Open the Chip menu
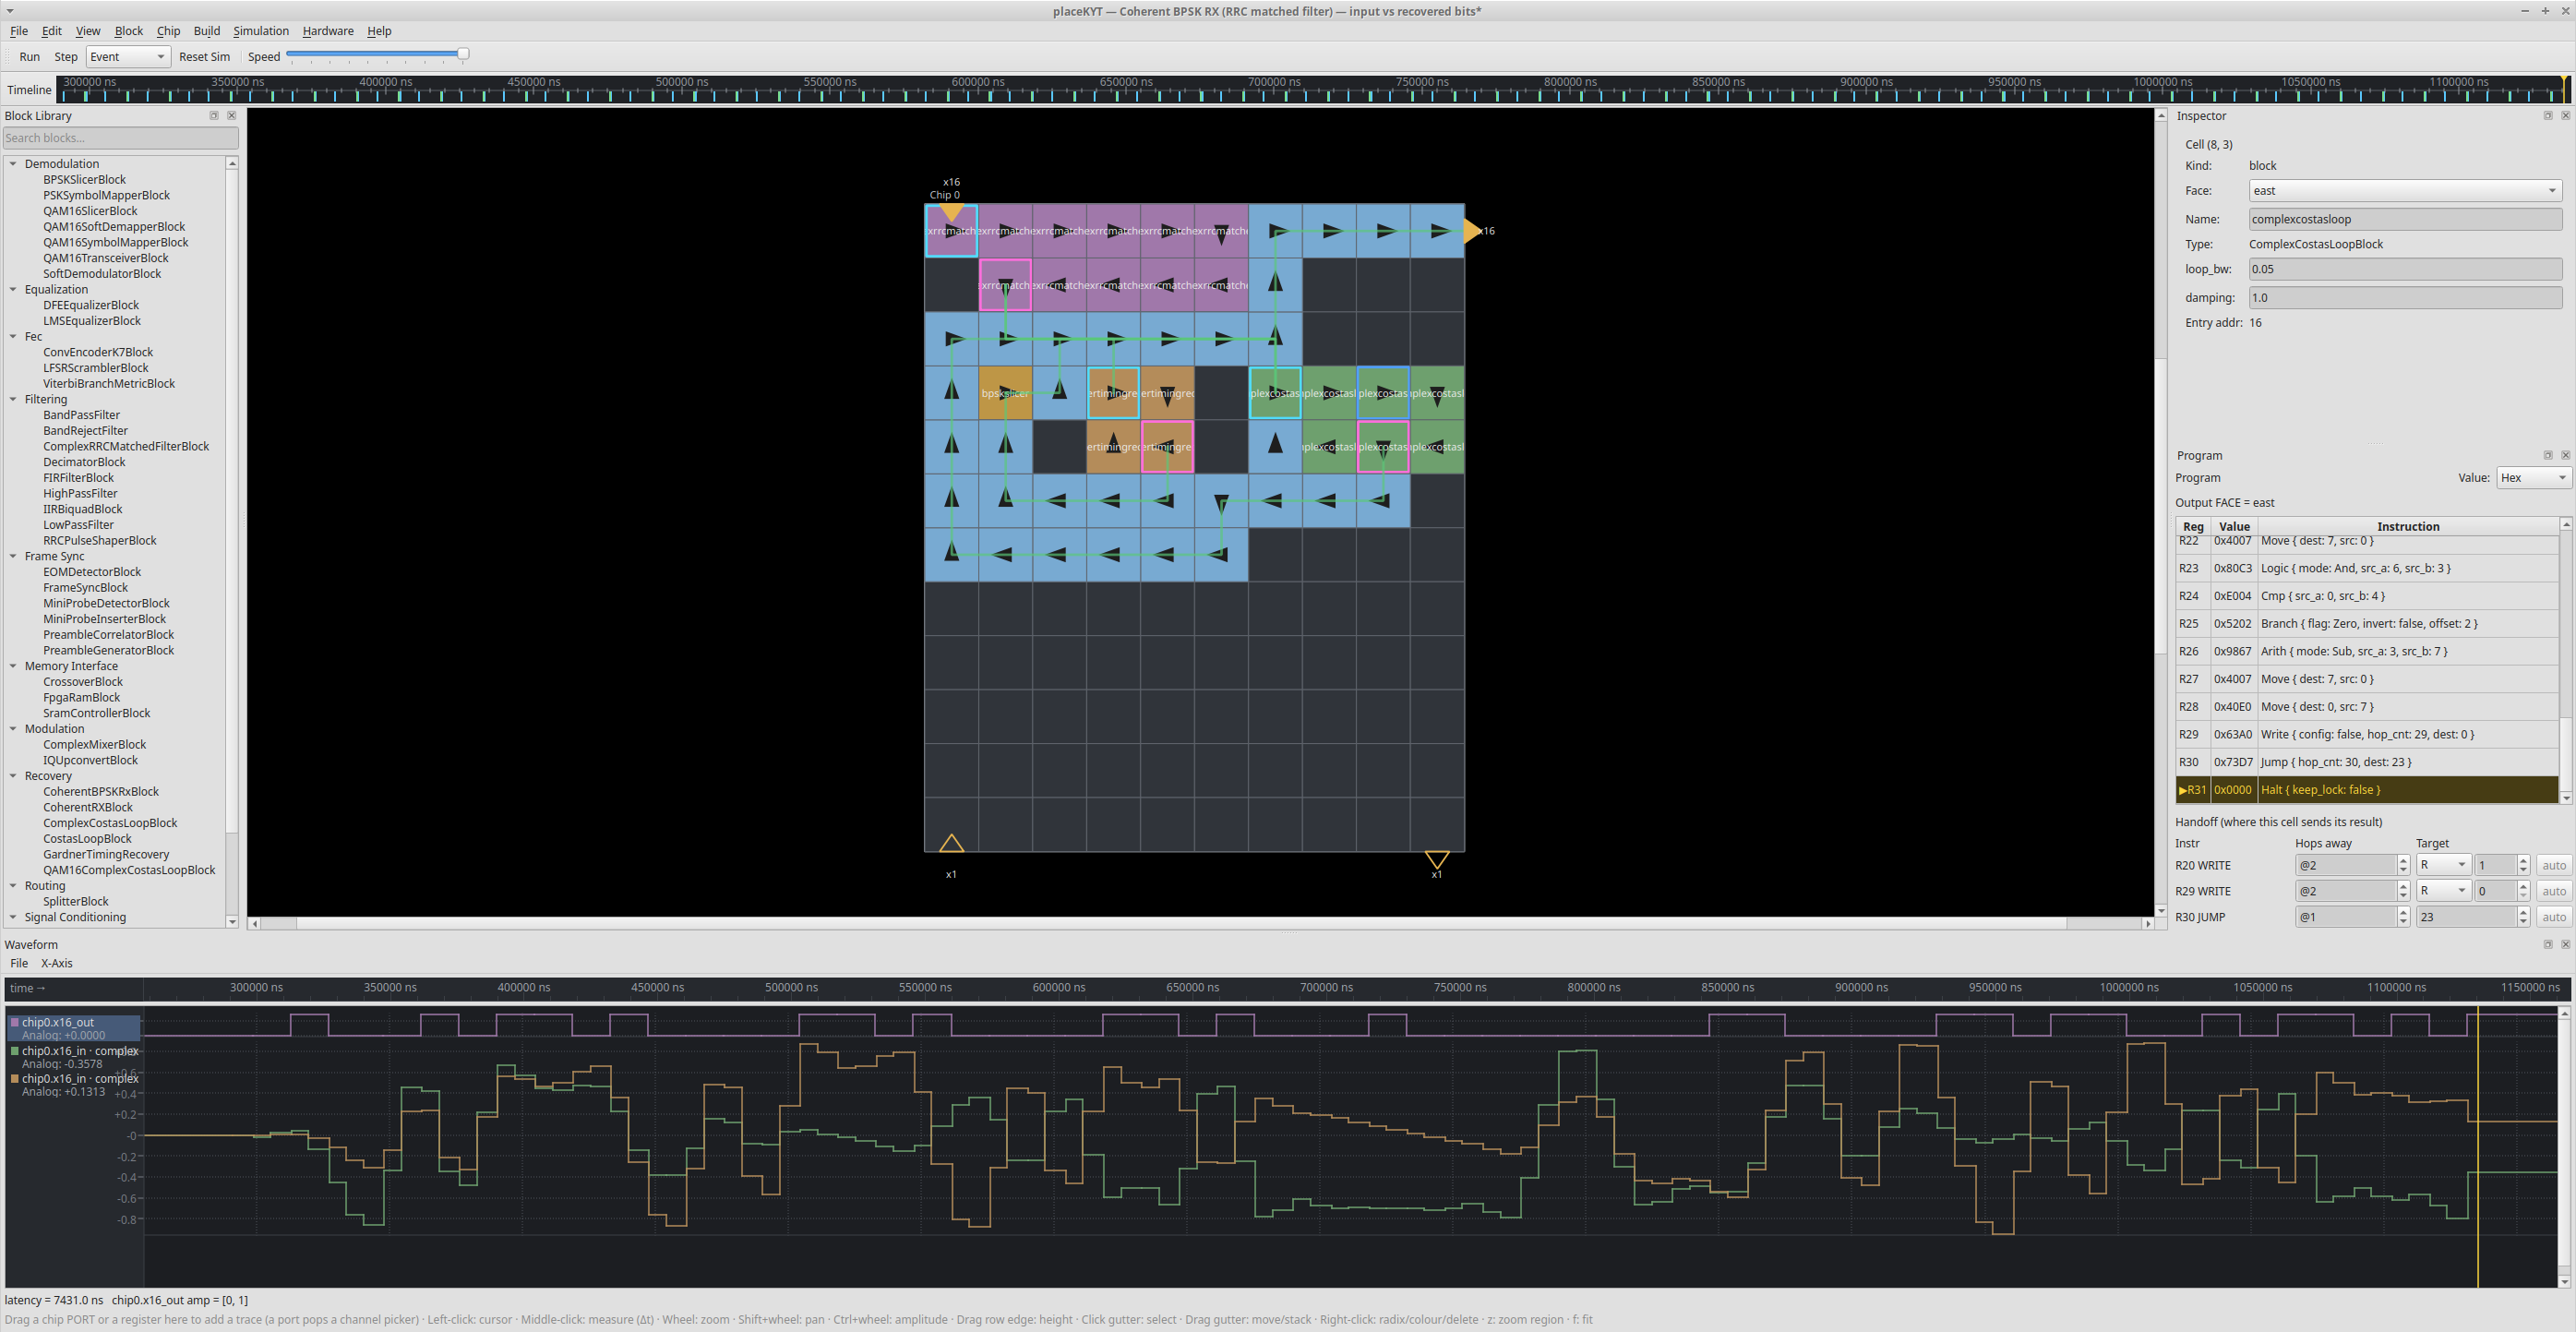Image resolution: width=2576 pixels, height=1332 pixels. (168, 31)
